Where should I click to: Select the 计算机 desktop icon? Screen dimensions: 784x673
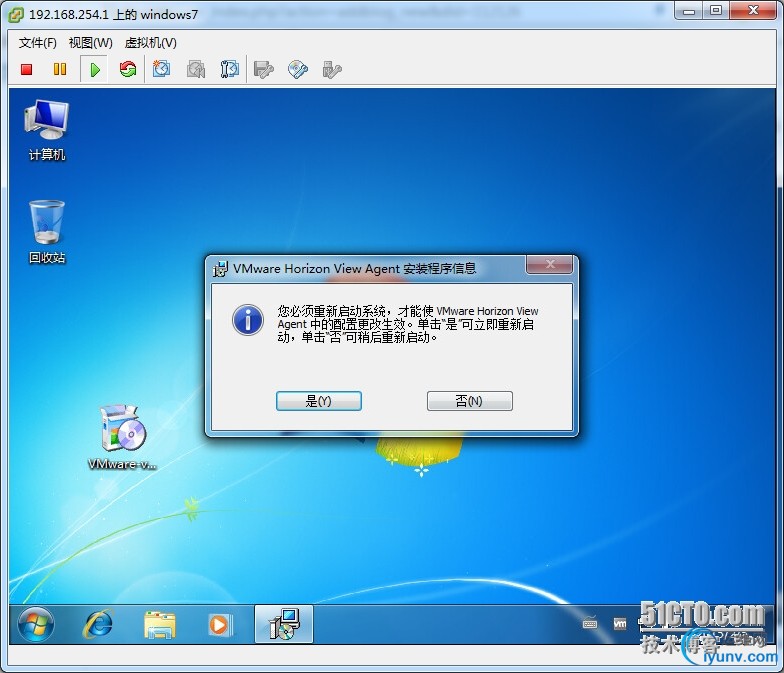(x=46, y=130)
